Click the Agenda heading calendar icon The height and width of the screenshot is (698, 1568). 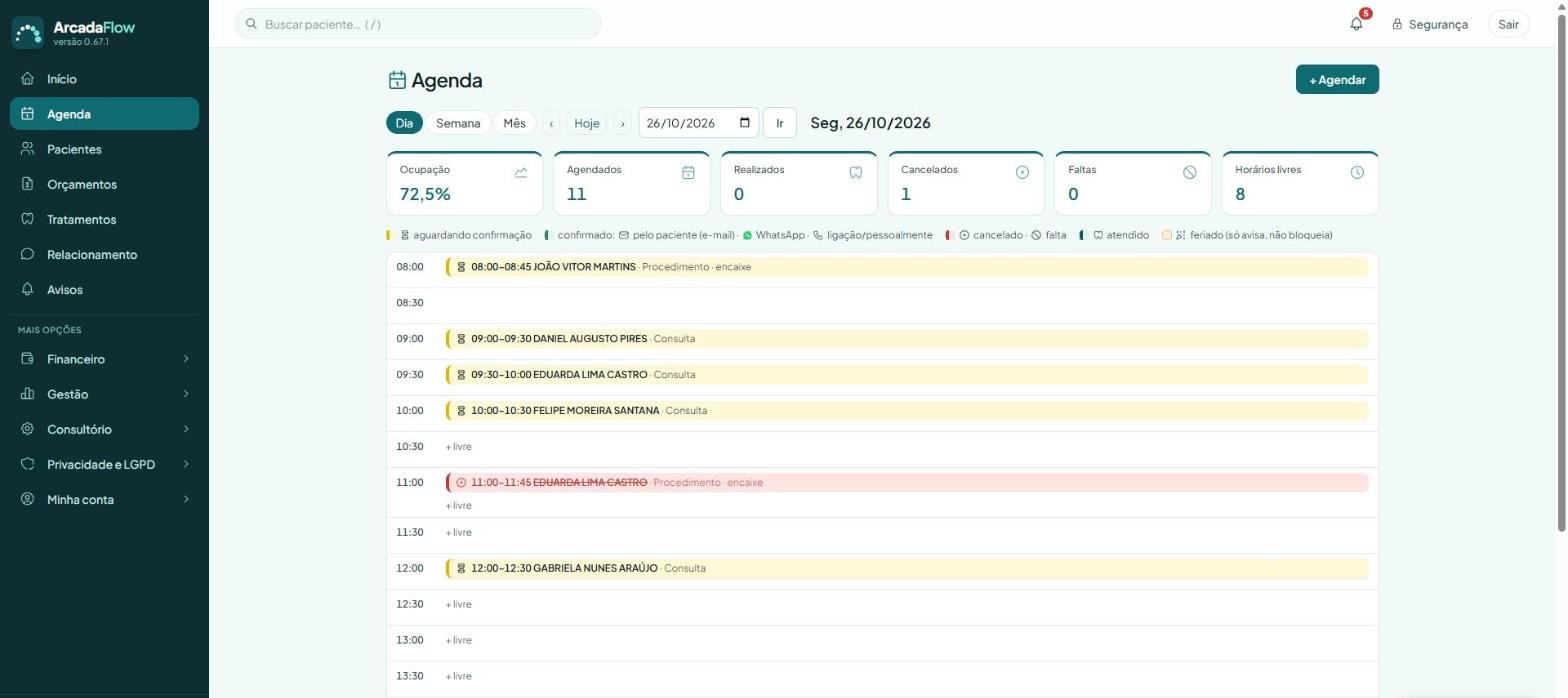pos(397,80)
